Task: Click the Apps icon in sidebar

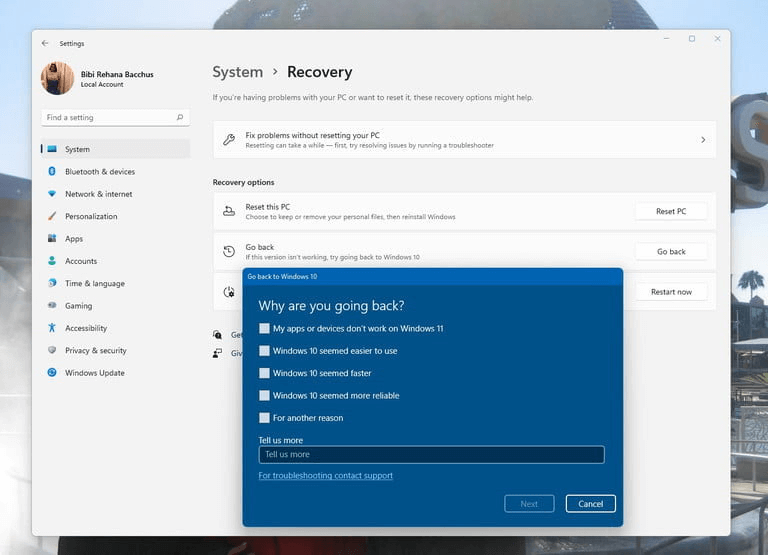Action: [x=52, y=238]
